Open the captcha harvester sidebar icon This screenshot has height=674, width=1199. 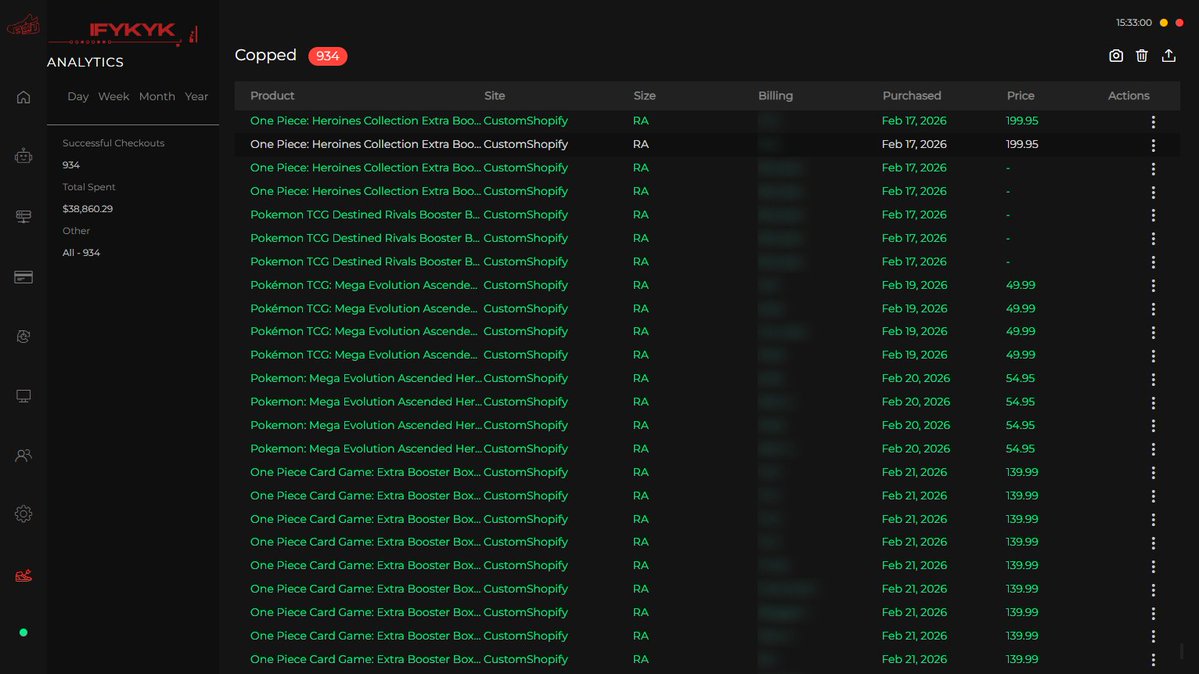coord(23,337)
